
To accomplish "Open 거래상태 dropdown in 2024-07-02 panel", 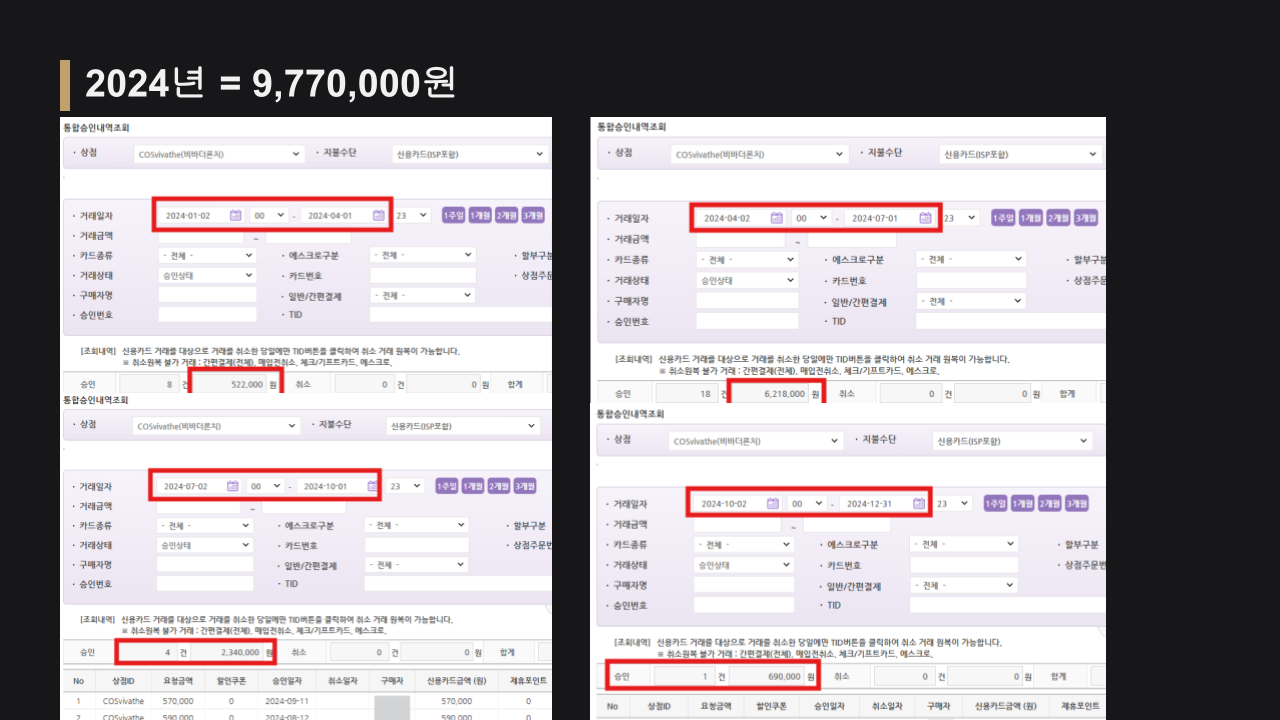I will [x=204, y=545].
